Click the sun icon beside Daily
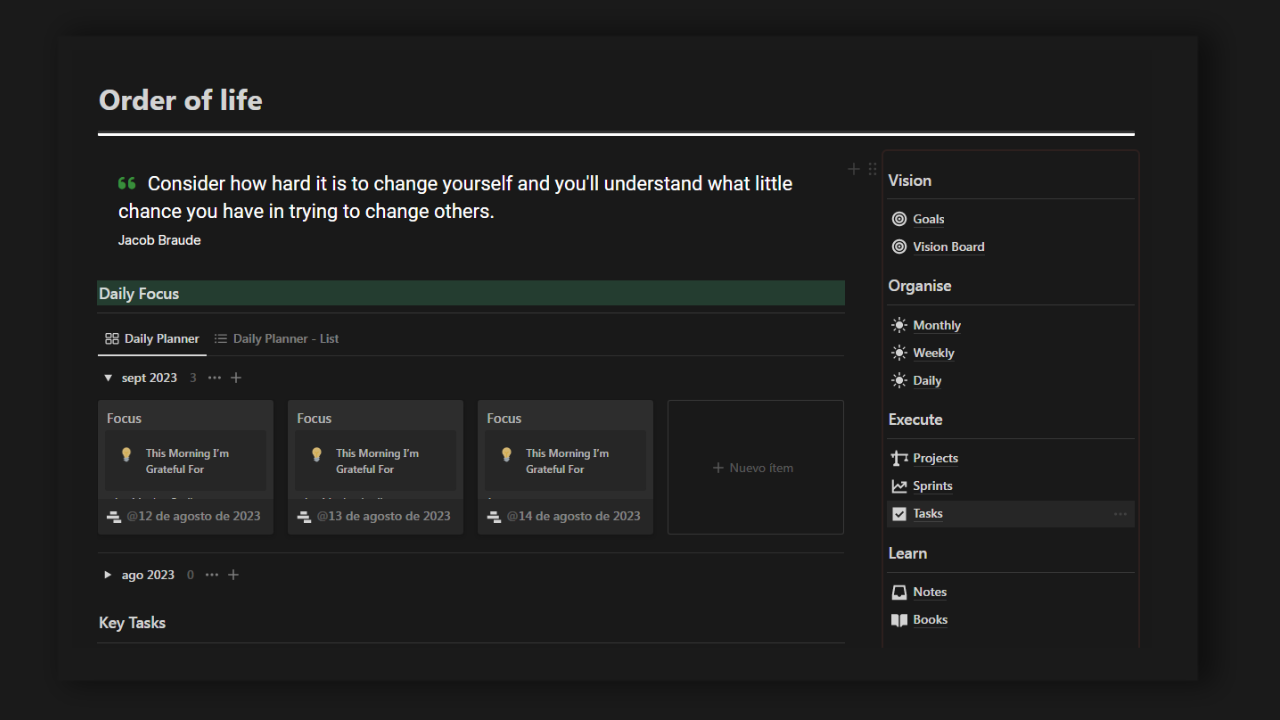The height and width of the screenshot is (720, 1280). click(899, 381)
